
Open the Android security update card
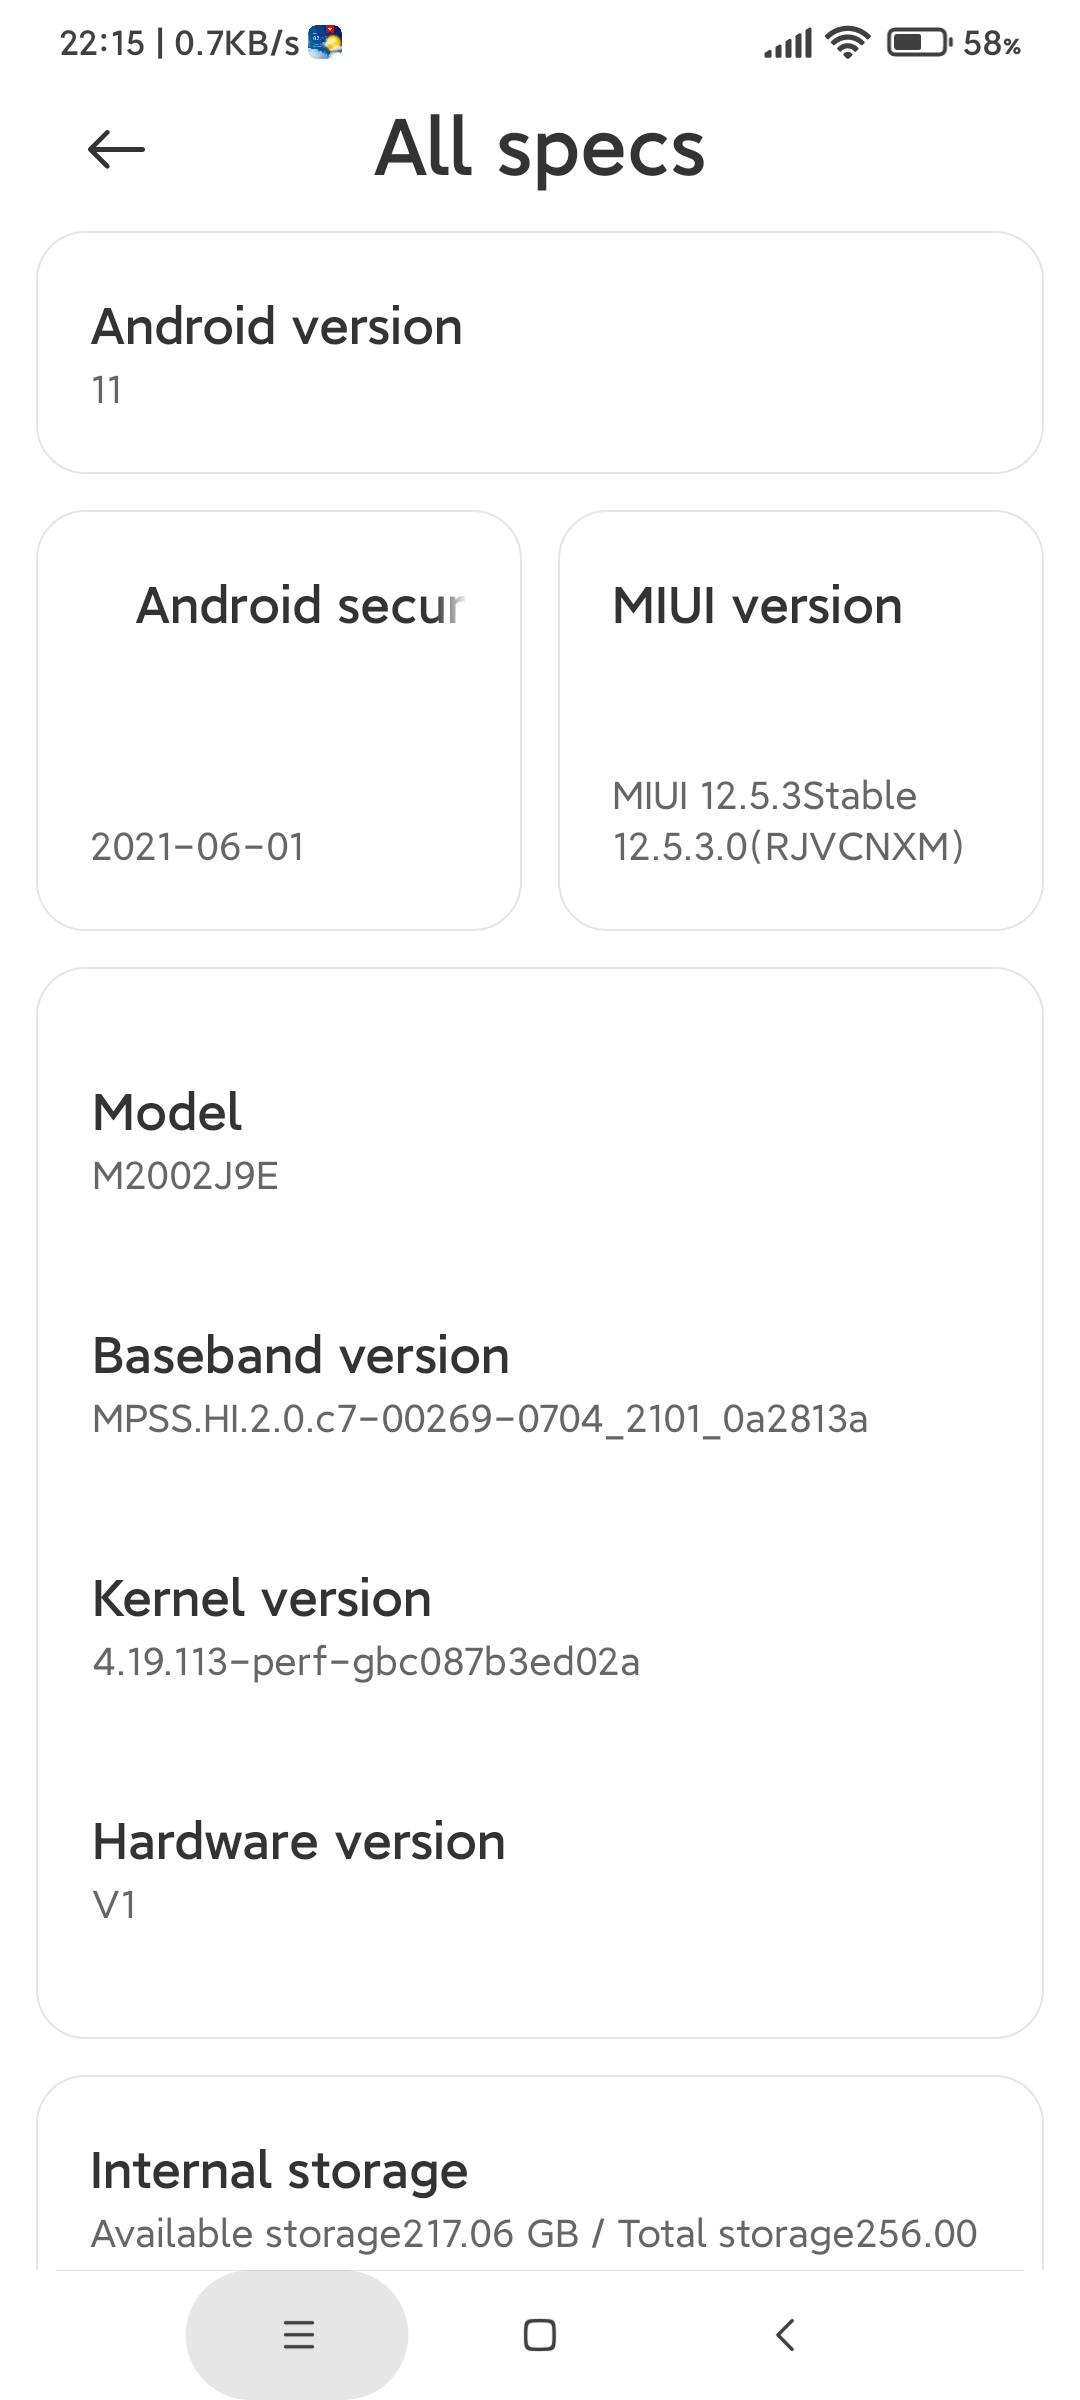pyautogui.click(x=279, y=720)
